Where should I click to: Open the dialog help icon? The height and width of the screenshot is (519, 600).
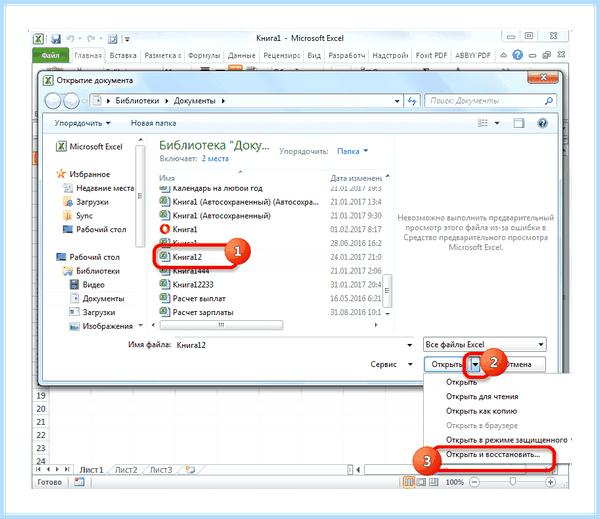tap(542, 123)
